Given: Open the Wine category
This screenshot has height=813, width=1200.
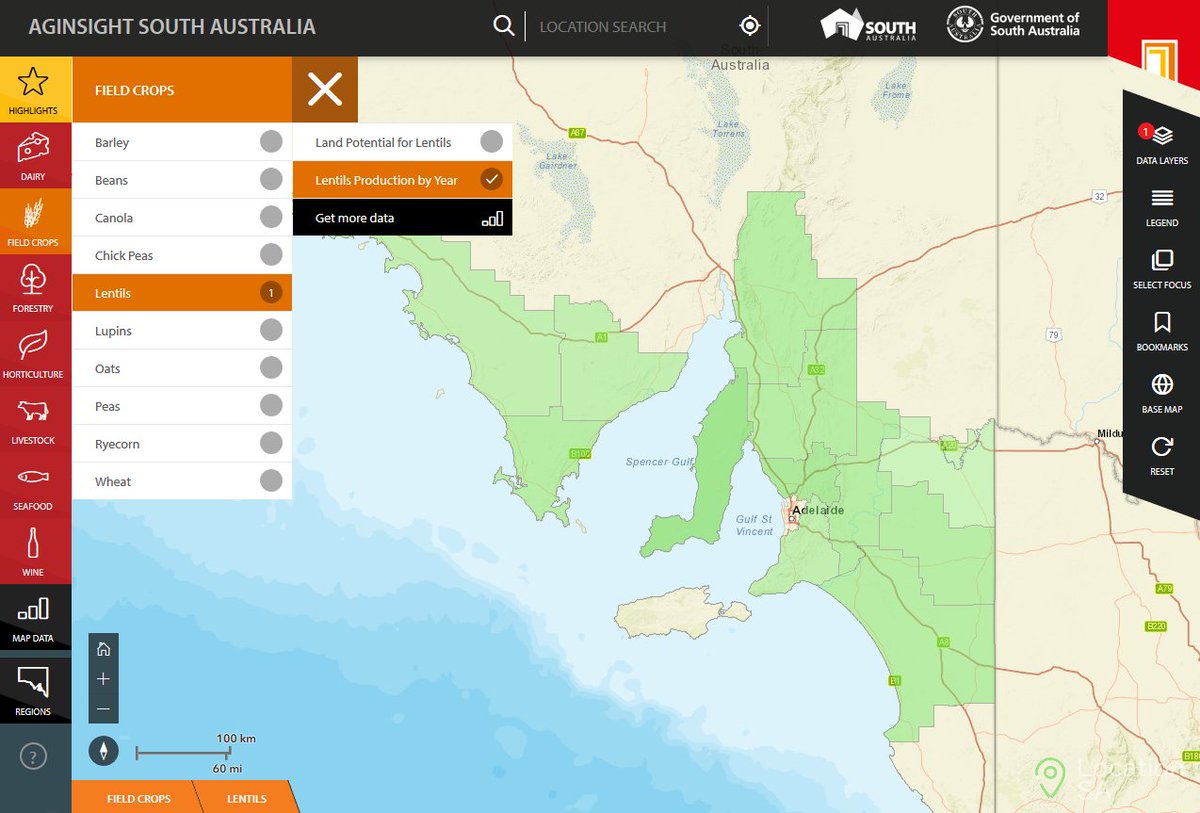Looking at the screenshot, I should (35, 551).
